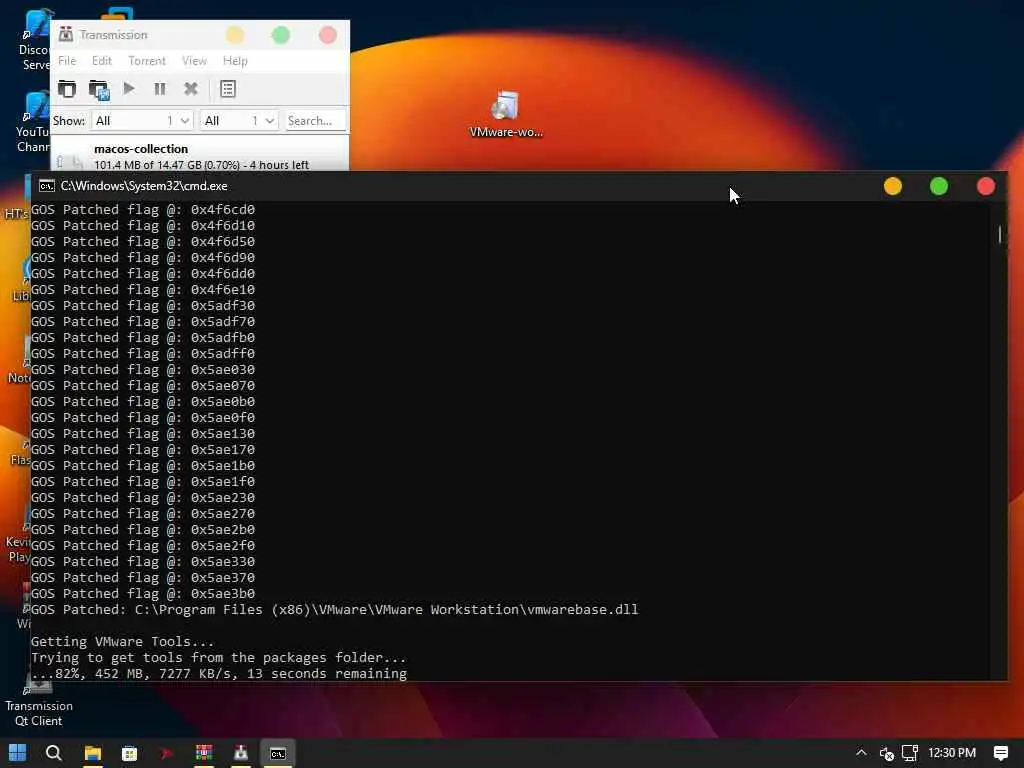Show hidden tray icons chevron
The width and height of the screenshot is (1024, 768).
tap(861, 753)
